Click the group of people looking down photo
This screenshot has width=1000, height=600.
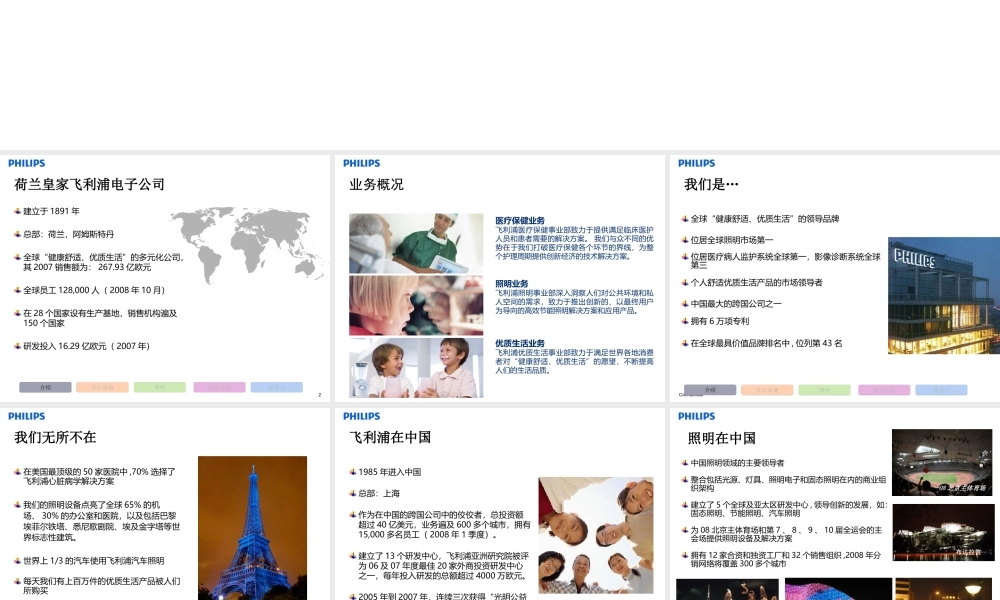coord(596,536)
